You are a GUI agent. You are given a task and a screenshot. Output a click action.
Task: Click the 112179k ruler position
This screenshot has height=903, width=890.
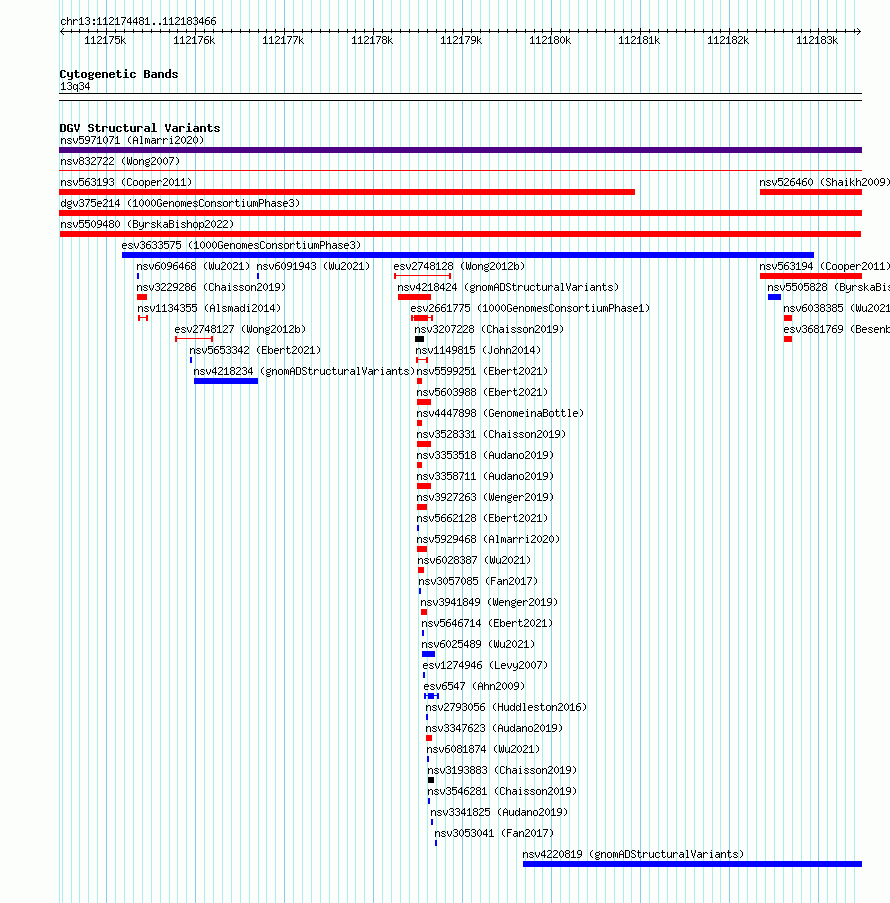click(461, 40)
